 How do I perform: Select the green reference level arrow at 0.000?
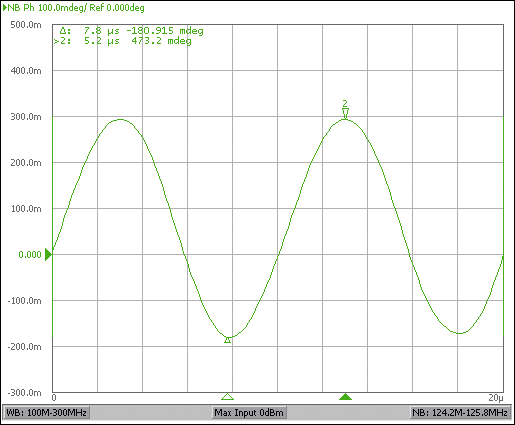(48, 255)
